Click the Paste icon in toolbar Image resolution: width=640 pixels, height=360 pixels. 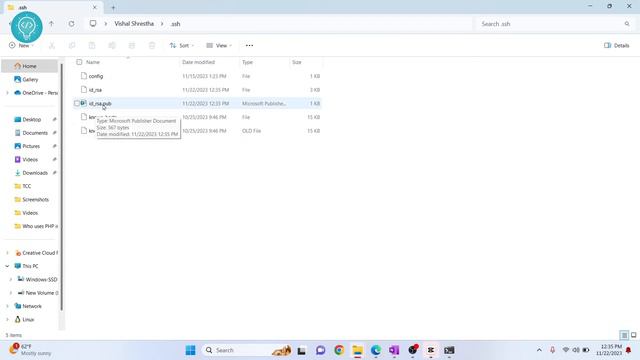coord(92,45)
